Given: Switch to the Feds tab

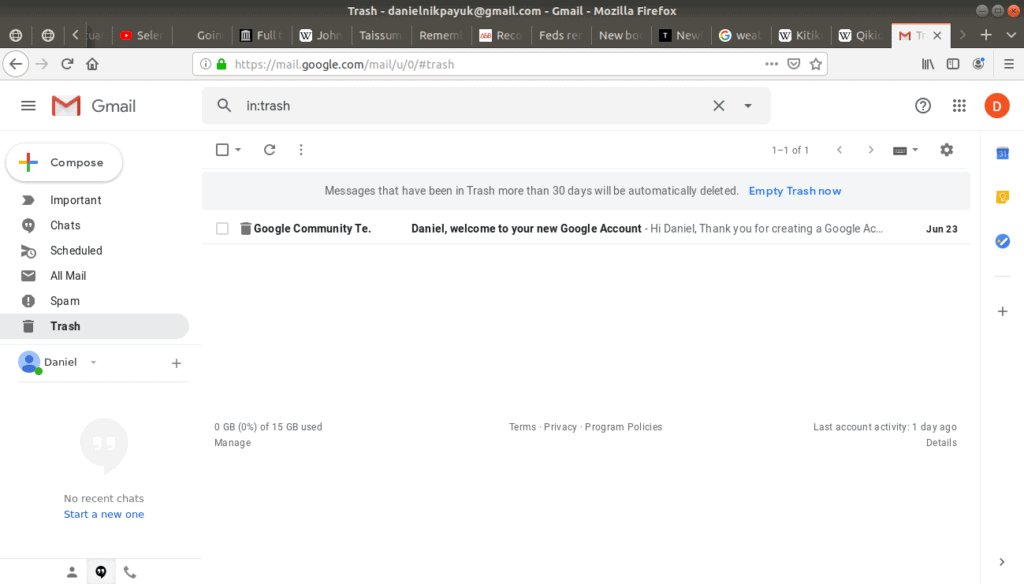Looking at the screenshot, I should 560,35.
